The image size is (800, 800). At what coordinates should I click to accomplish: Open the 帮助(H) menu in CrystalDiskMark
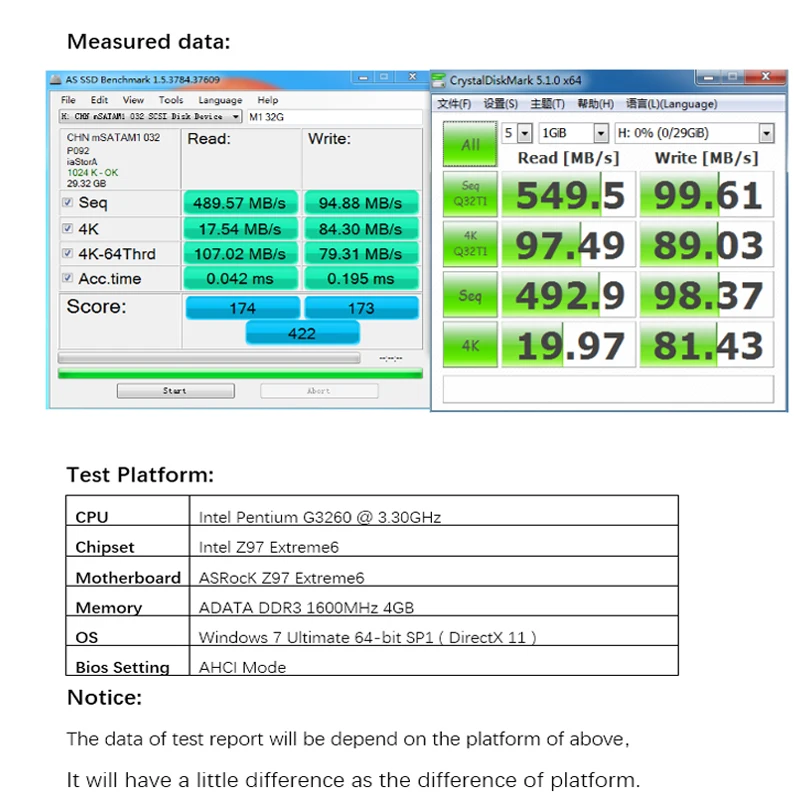point(595,104)
